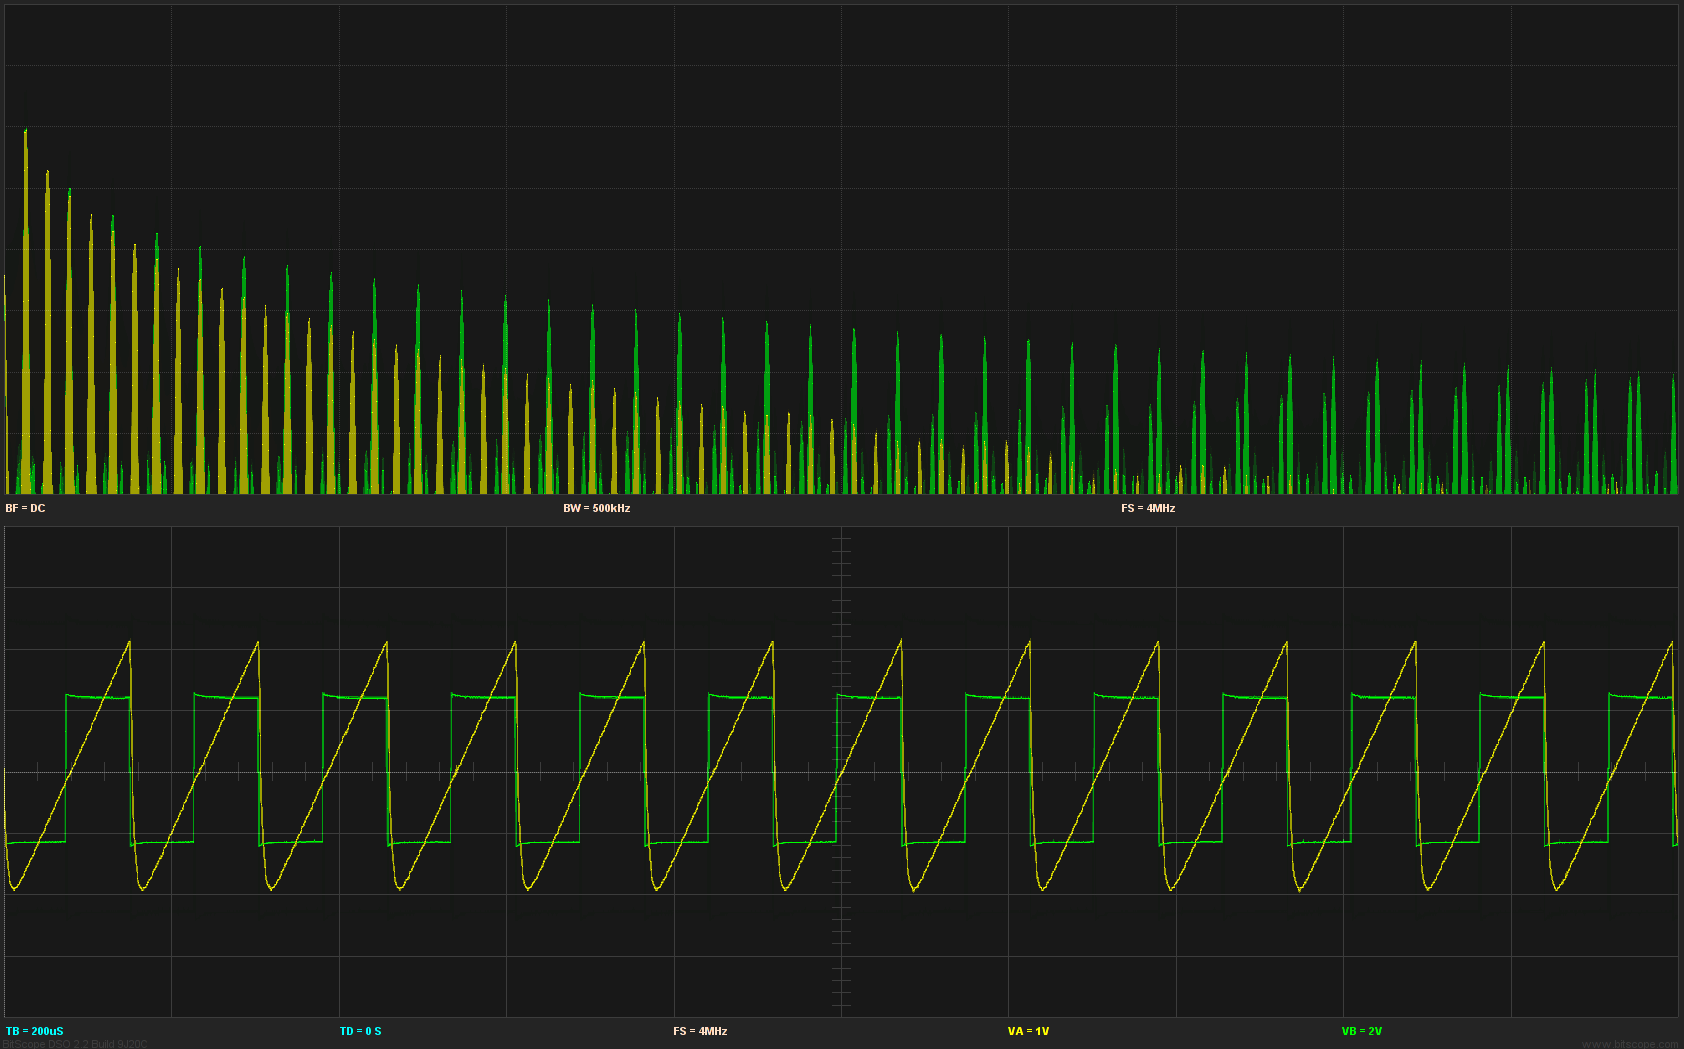This screenshot has height=1049, width=1684.
Task: Select the TD = 0 S delay readout
Action: click(360, 1031)
